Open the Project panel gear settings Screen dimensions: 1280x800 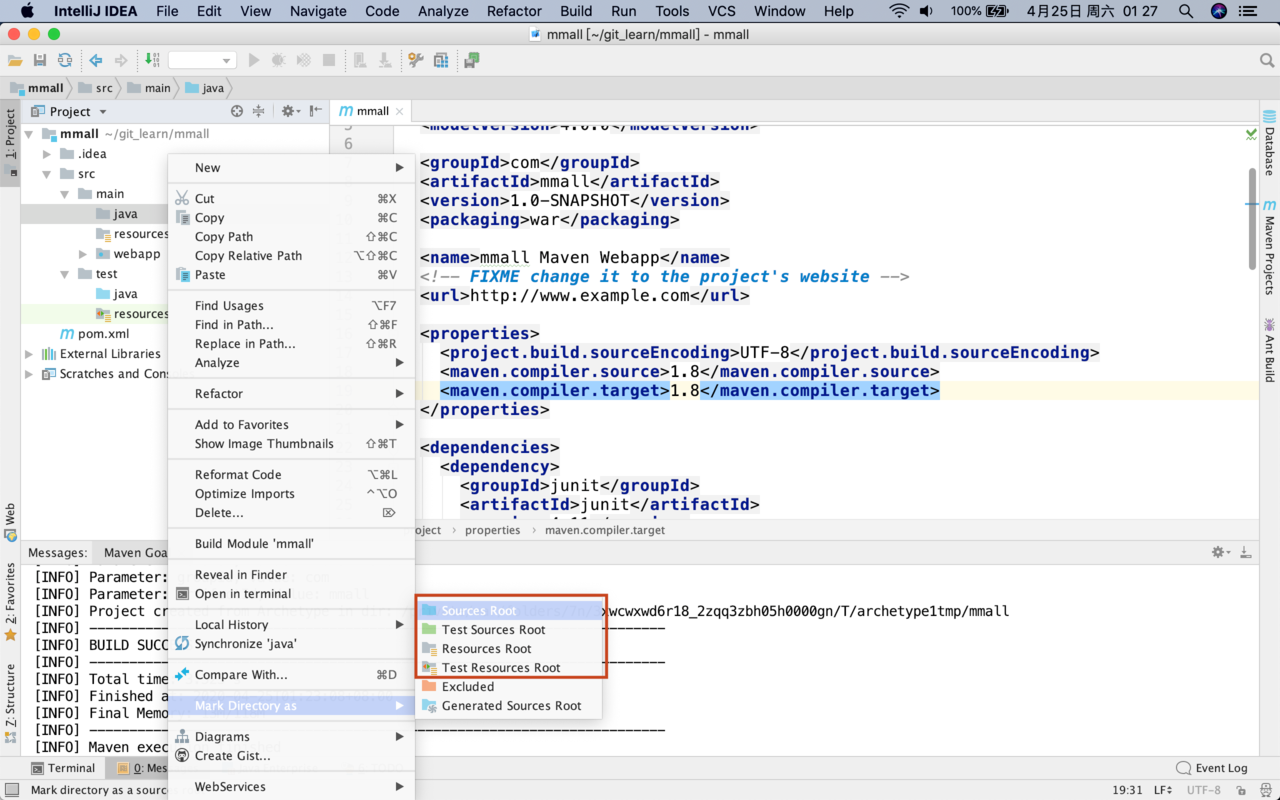(290, 111)
